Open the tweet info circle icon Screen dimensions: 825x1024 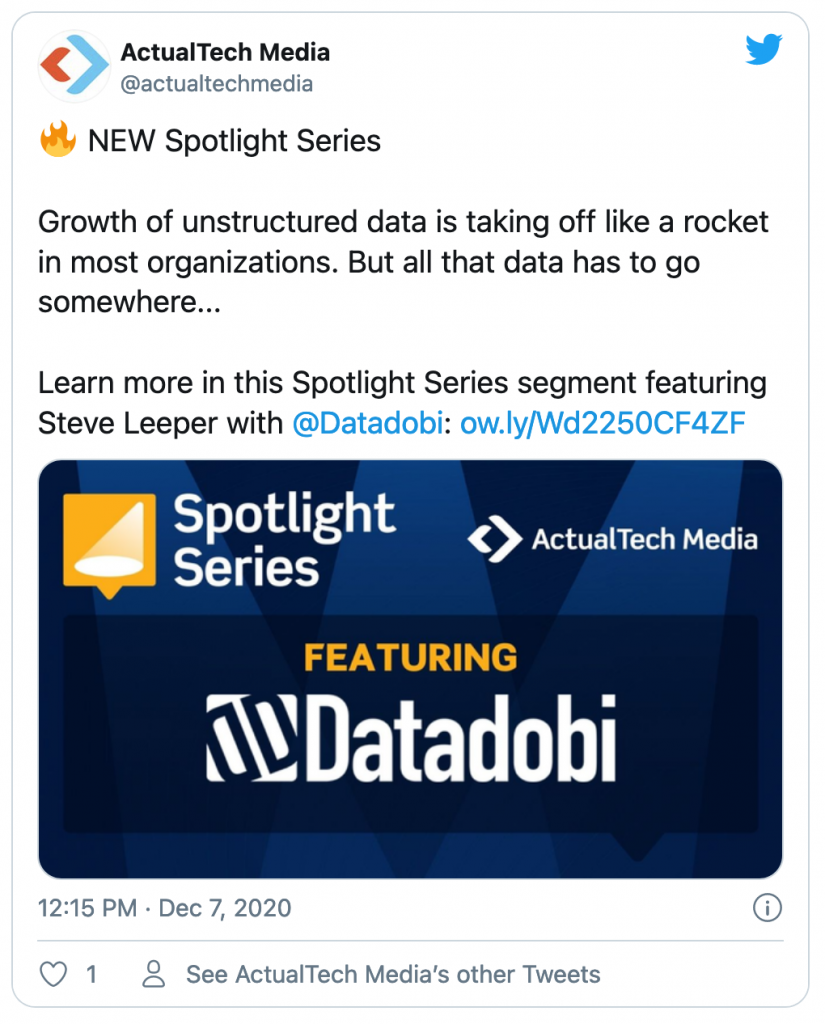click(x=767, y=908)
